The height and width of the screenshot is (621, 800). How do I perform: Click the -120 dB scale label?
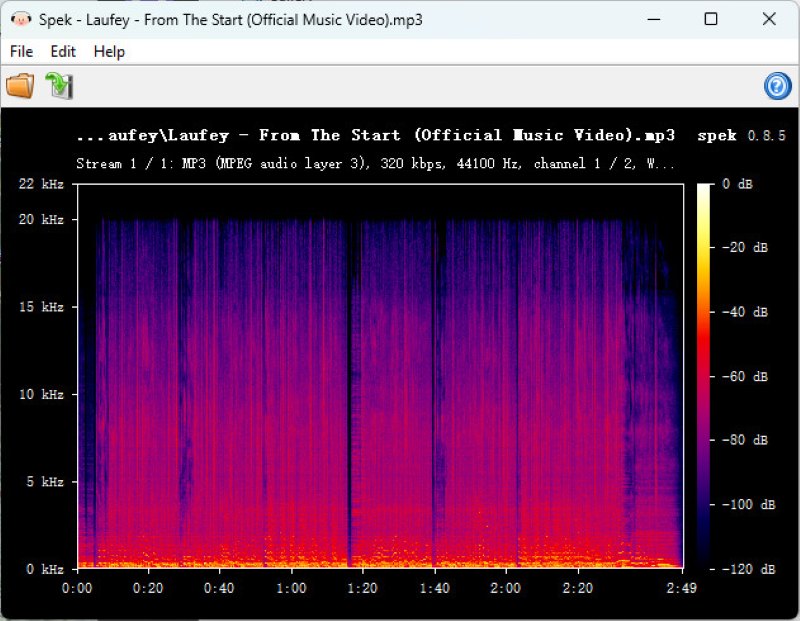tap(748, 569)
